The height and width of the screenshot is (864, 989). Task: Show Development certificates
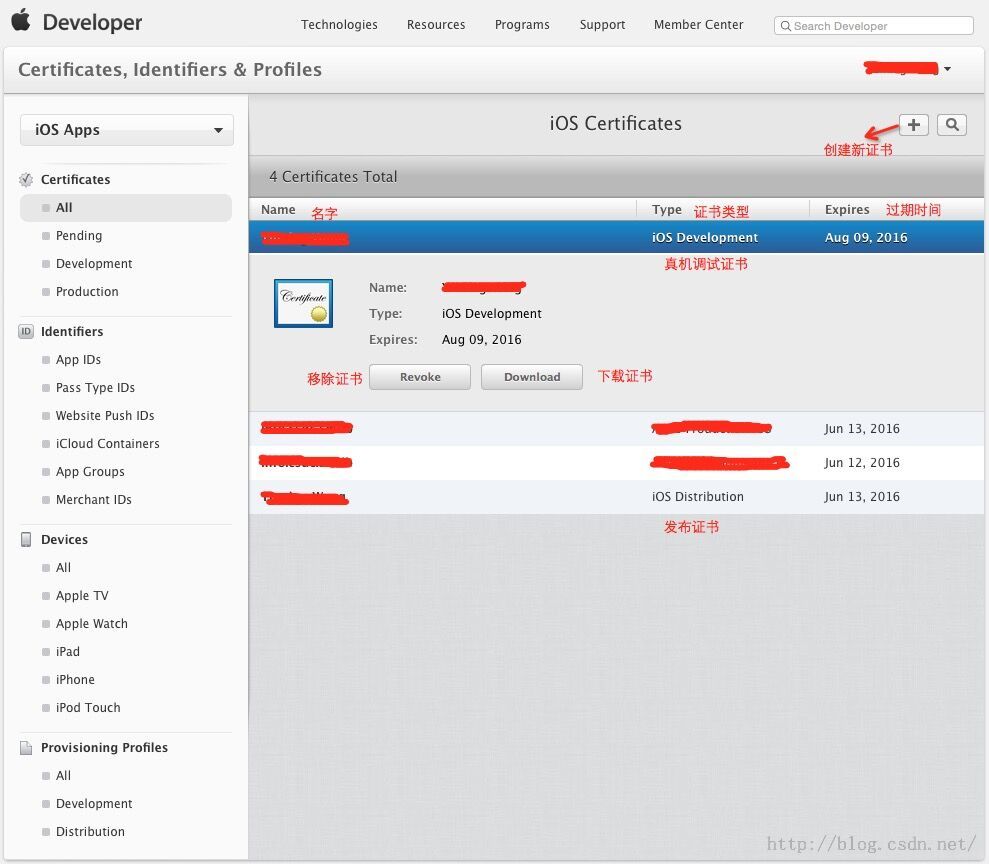click(94, 264)
